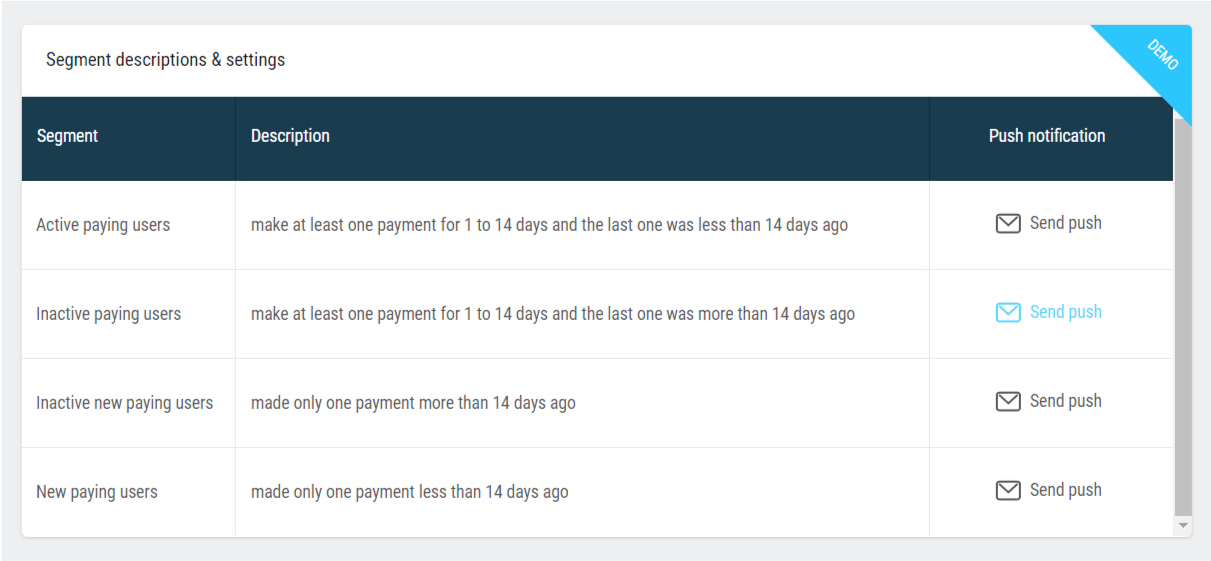Click the table's vertical scrollbar track
The height and width of the screenshot is (561, 1211).
(1183, 320)
